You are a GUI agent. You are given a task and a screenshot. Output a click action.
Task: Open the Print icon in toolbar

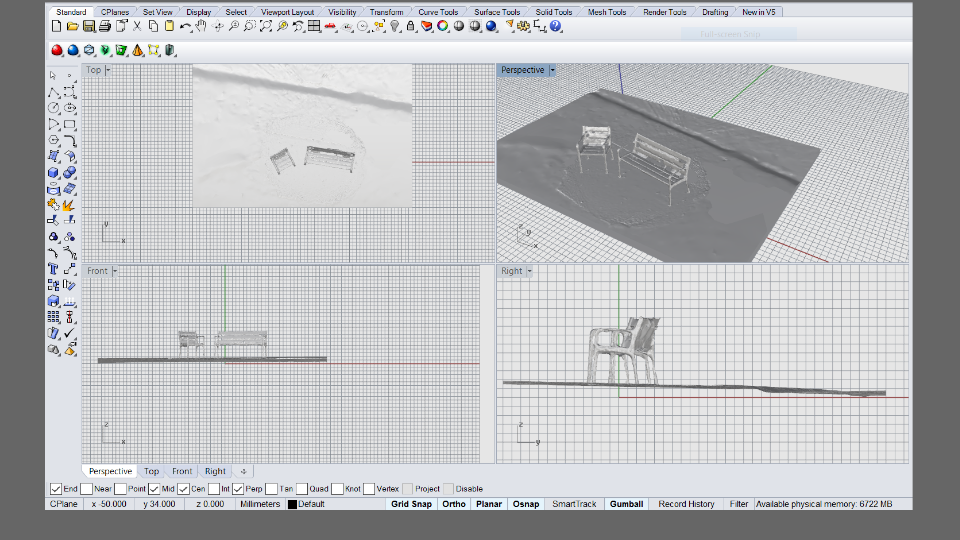pos(104,26)
